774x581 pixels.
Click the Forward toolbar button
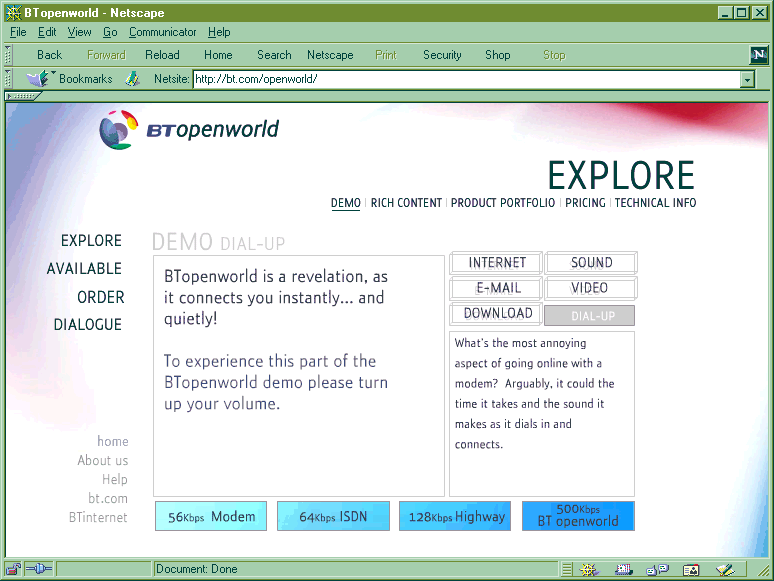(x=106, y=55)
